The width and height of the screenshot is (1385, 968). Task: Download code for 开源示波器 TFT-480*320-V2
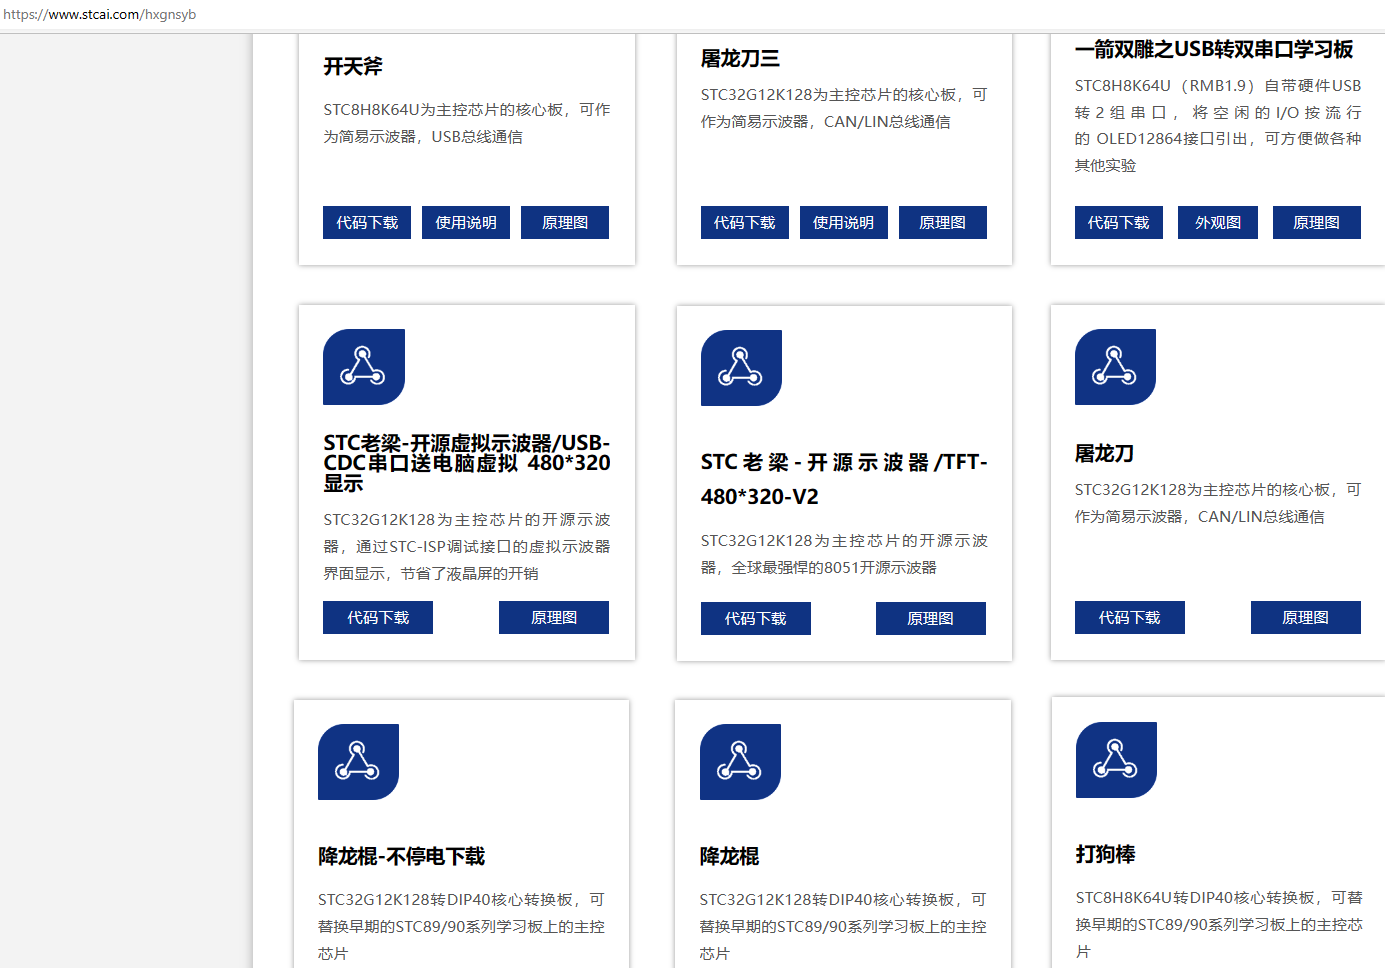tap(756, 619)
